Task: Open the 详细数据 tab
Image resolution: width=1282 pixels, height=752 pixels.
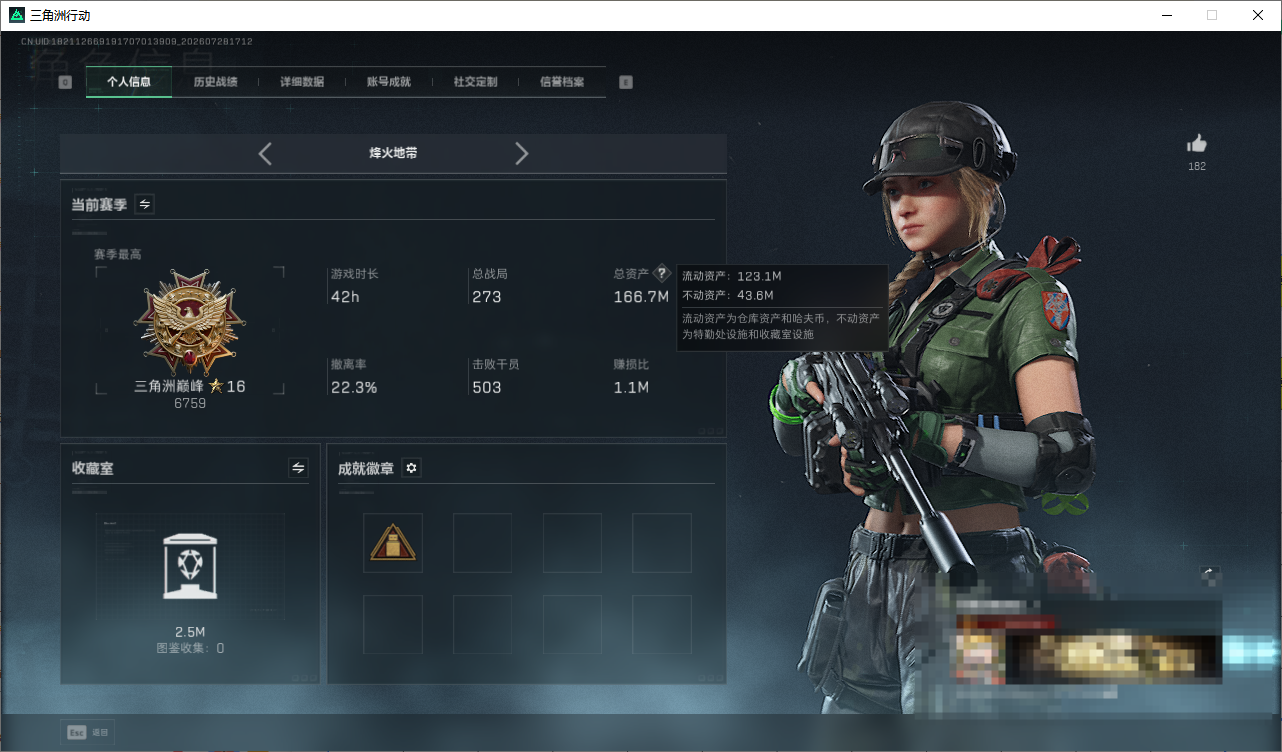Action: click(302, 82)
